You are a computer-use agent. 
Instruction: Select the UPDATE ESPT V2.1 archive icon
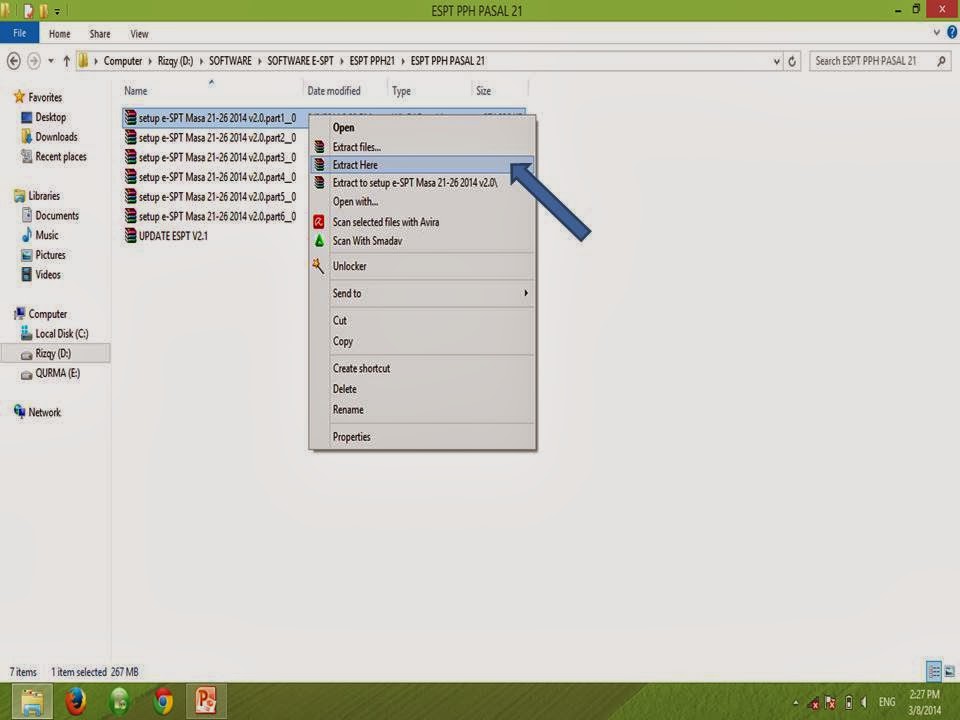(130, 235)
